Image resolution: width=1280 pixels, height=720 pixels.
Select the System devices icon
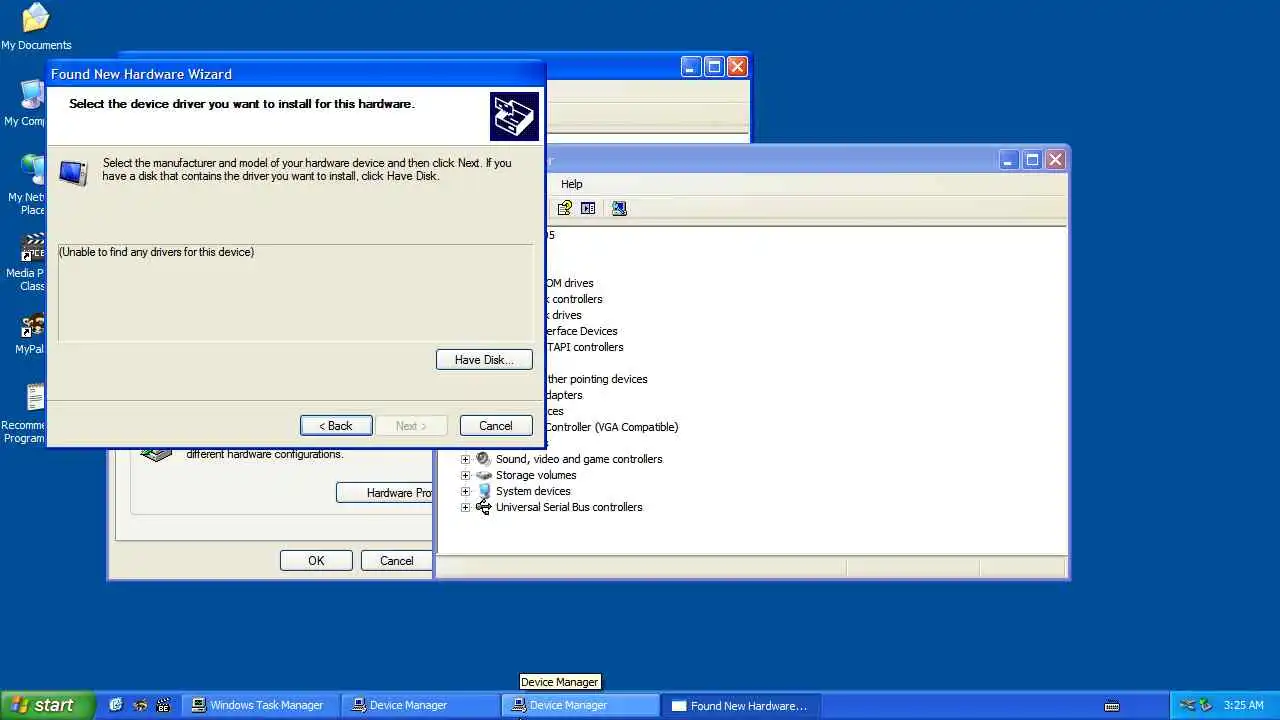click(484, 491)
